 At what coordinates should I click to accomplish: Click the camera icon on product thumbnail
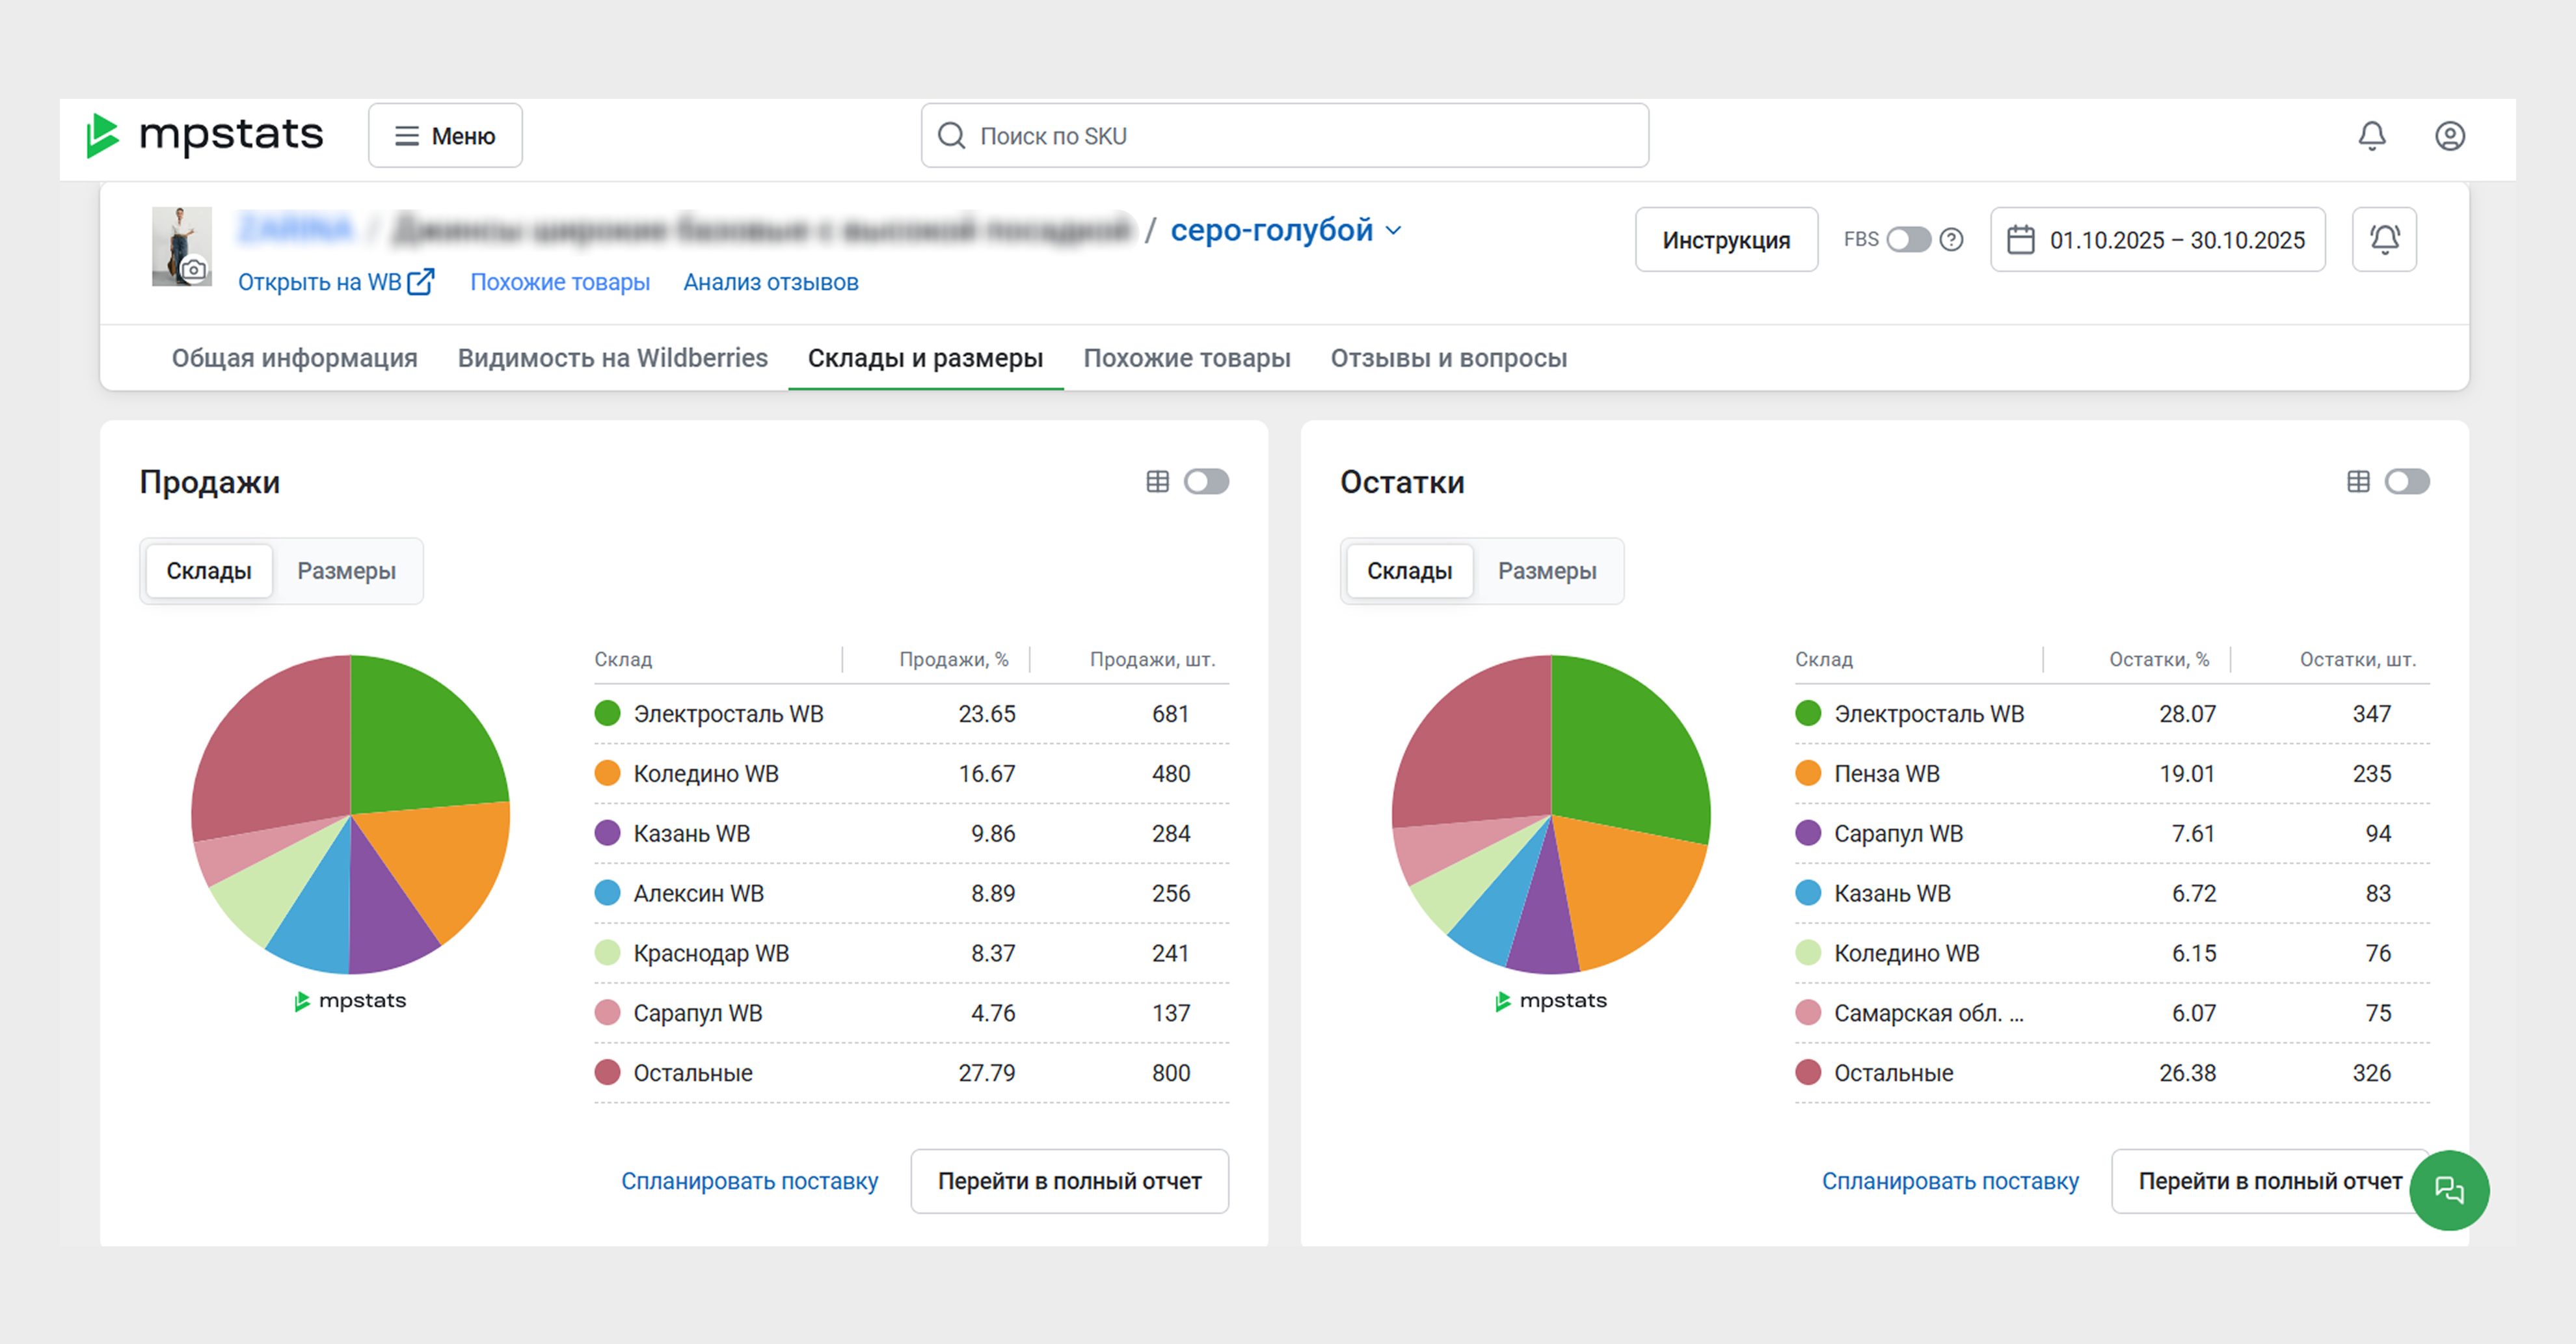pyautogui.click(x=194, y=269)
